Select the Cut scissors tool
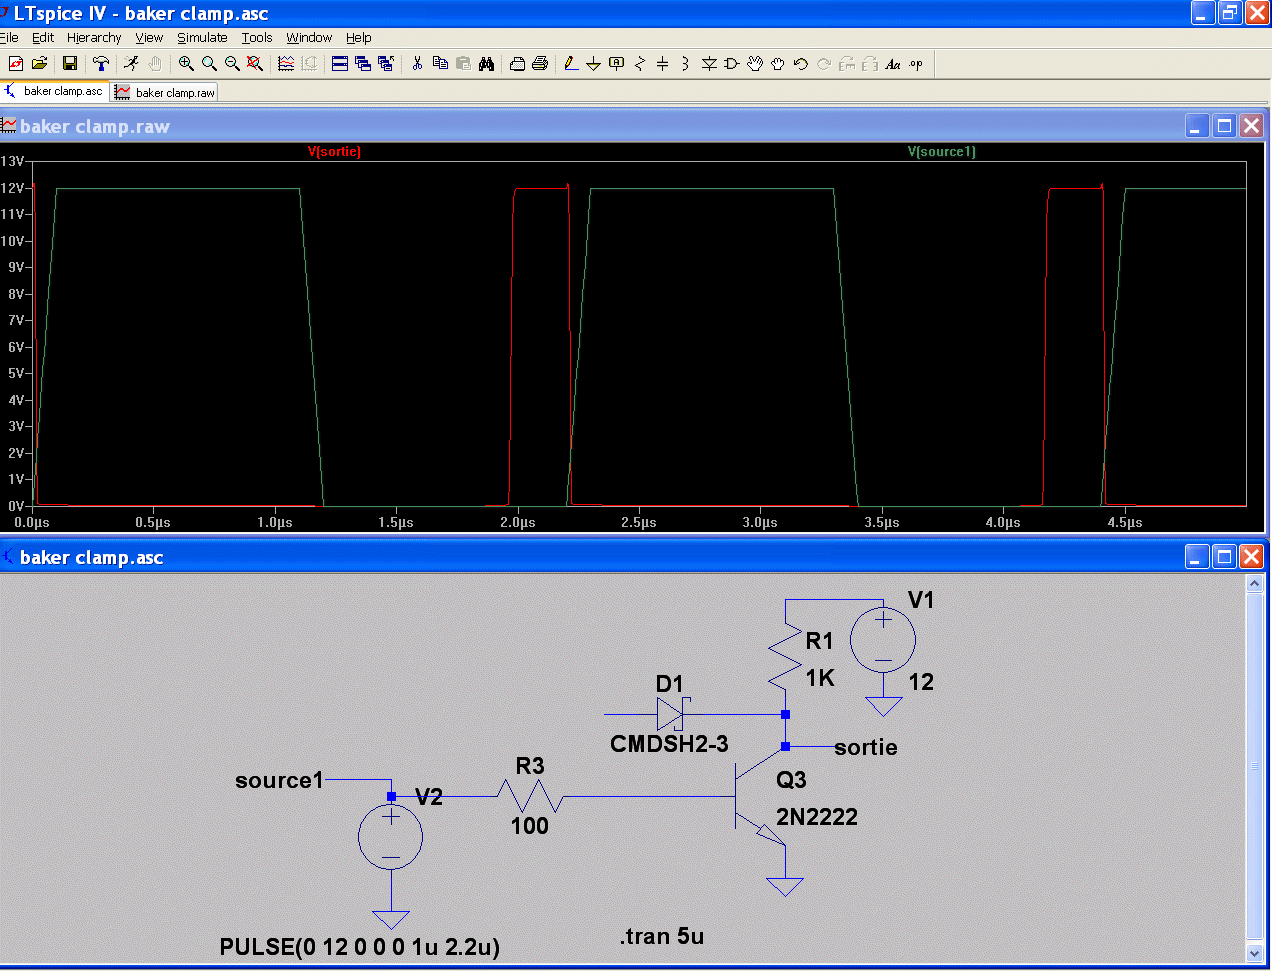The image size is (1272, 972). point(417,64)
